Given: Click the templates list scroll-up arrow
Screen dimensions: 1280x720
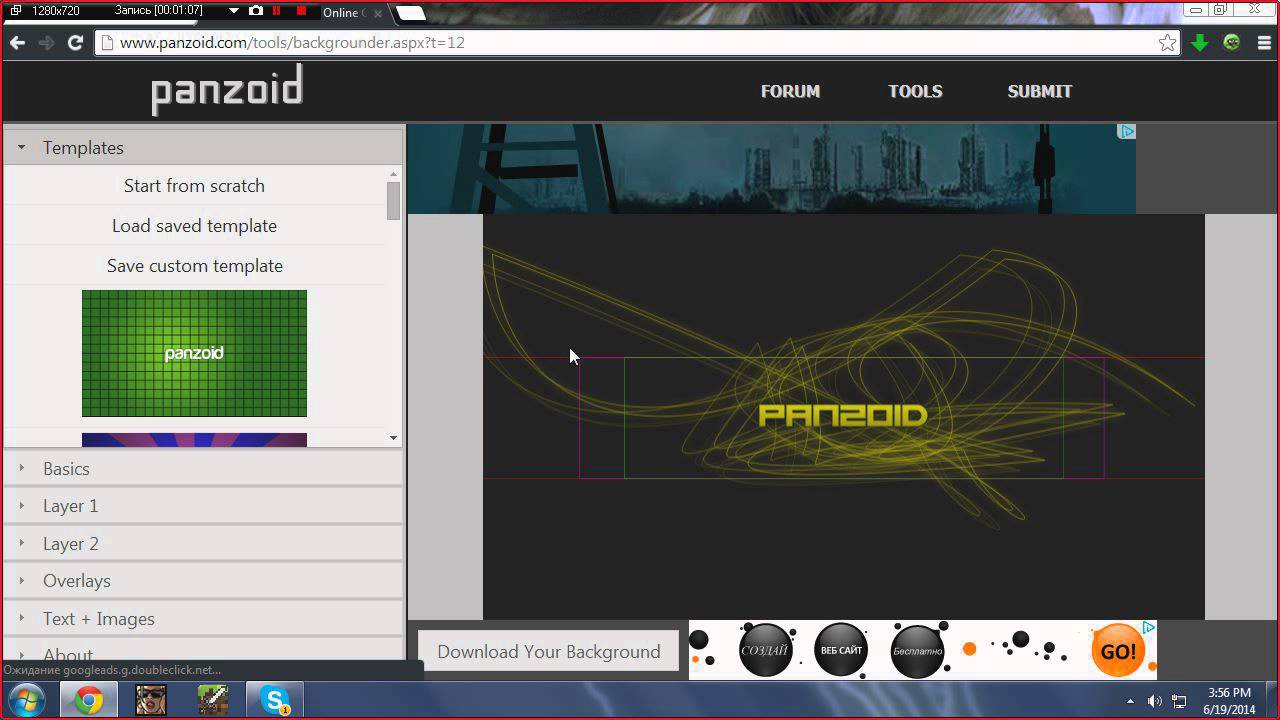Looking at the screenshot, I should [393, 174].
